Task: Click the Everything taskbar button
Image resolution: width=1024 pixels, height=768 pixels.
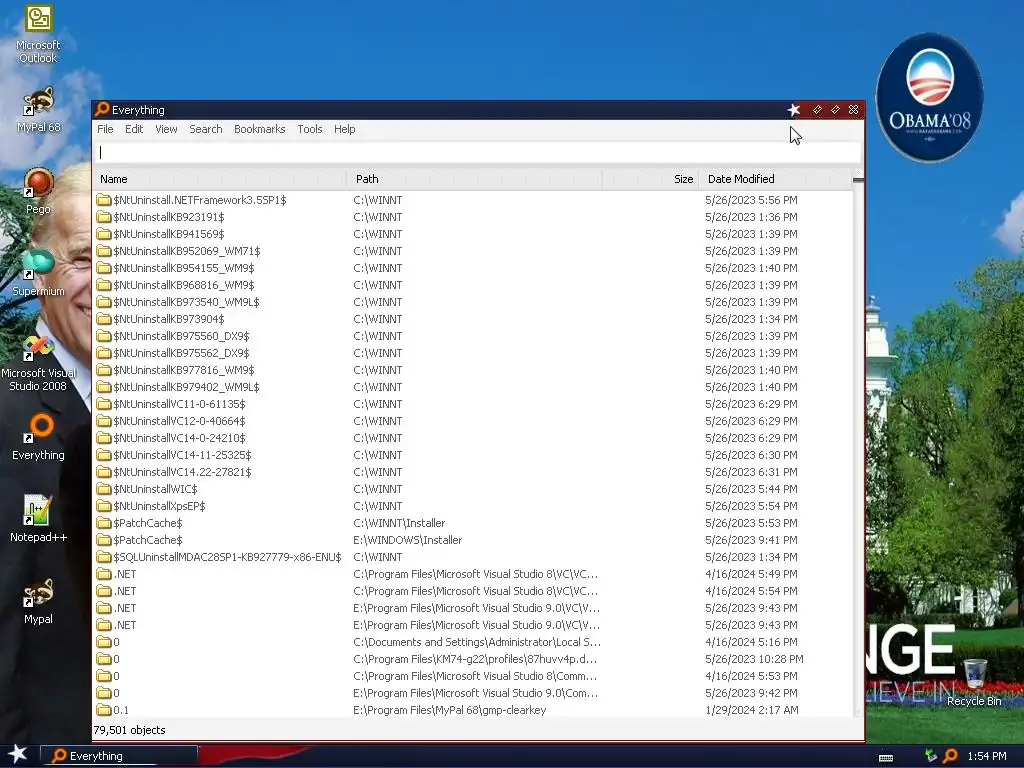Action: [119, 756]
